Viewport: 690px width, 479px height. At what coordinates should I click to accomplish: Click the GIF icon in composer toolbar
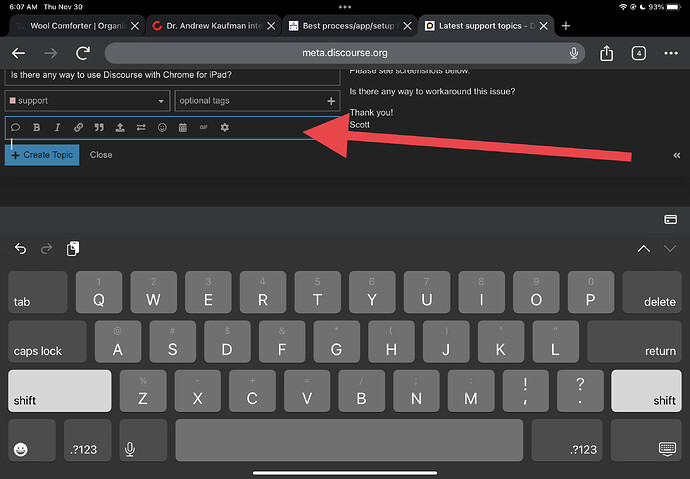click(203, 128)
